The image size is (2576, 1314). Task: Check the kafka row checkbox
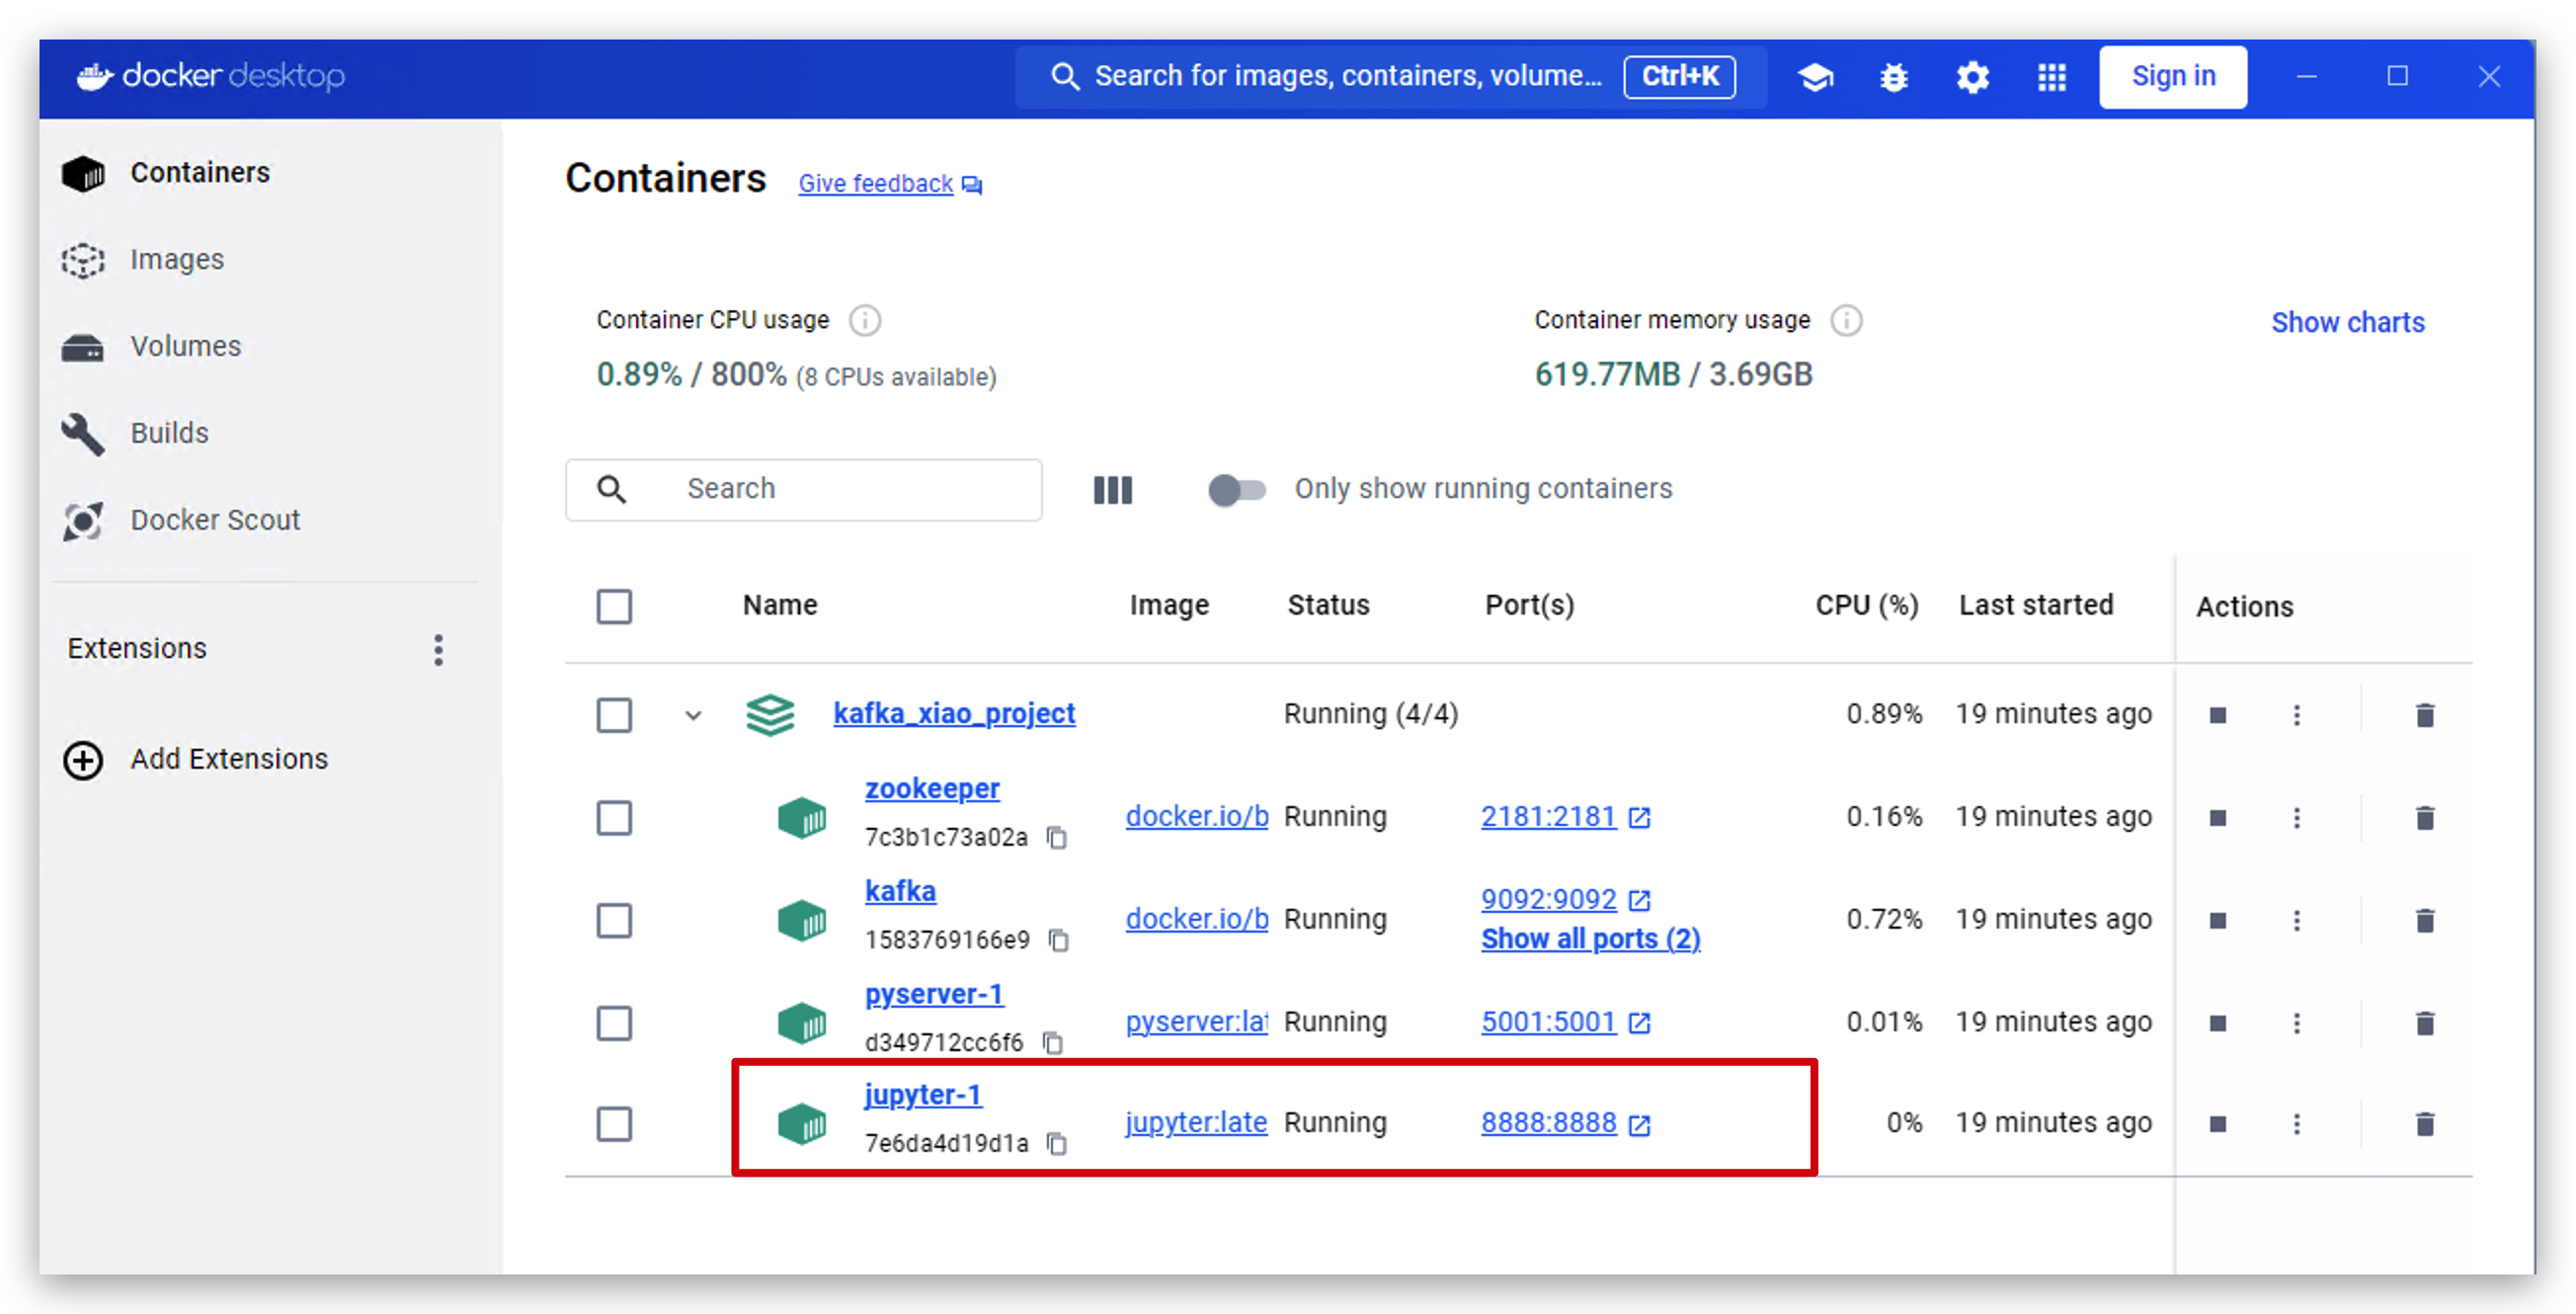614,920
